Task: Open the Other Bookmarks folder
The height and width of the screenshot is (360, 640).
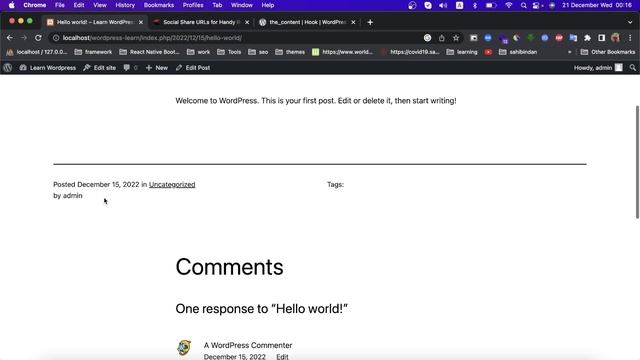Action: 608,52
